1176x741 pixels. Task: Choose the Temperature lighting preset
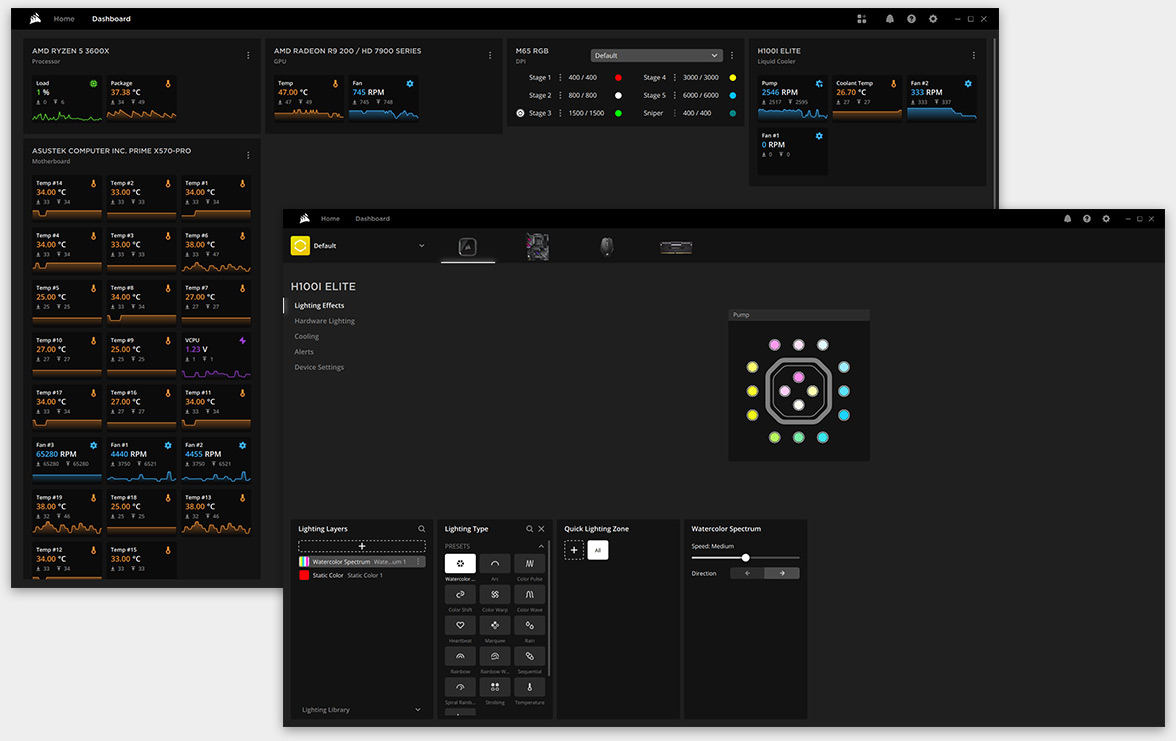click(x=530, y=686)
